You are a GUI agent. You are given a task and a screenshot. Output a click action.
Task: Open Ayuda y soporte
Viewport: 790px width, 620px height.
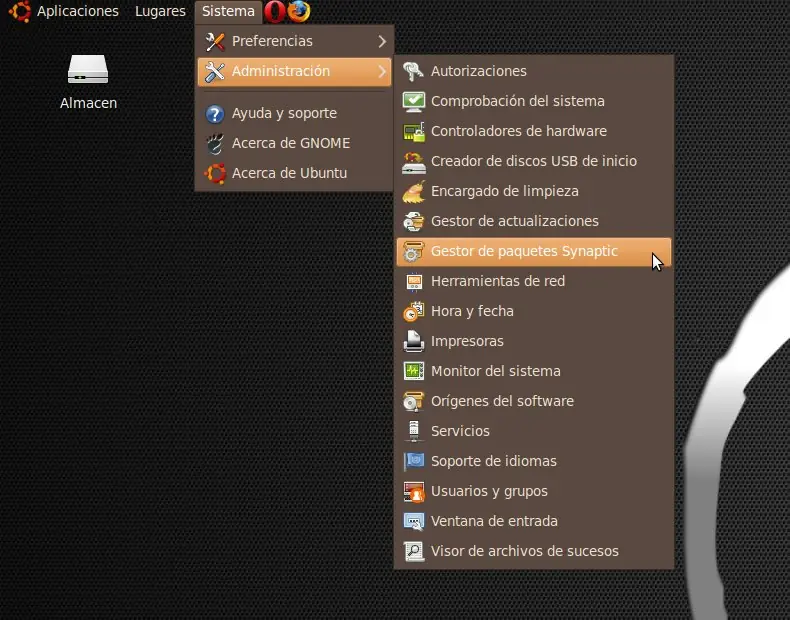(x=295, y=113)
